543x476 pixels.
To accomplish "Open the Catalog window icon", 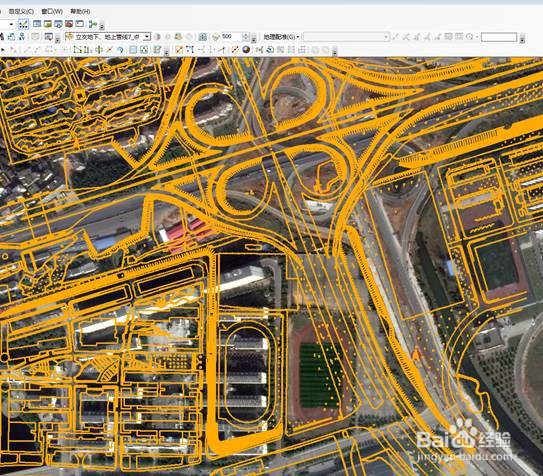I will 48,24.
